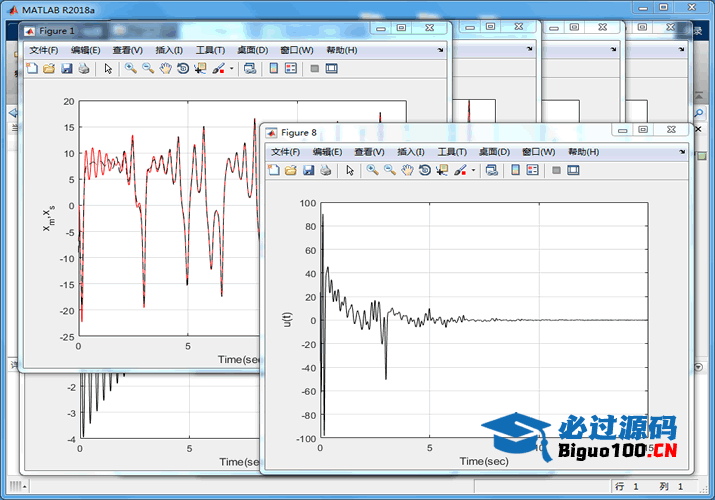This screenshot has width=715, height=500.
Task: Print figure icon in Figure 1 toolbar
Action: (84, 68)
